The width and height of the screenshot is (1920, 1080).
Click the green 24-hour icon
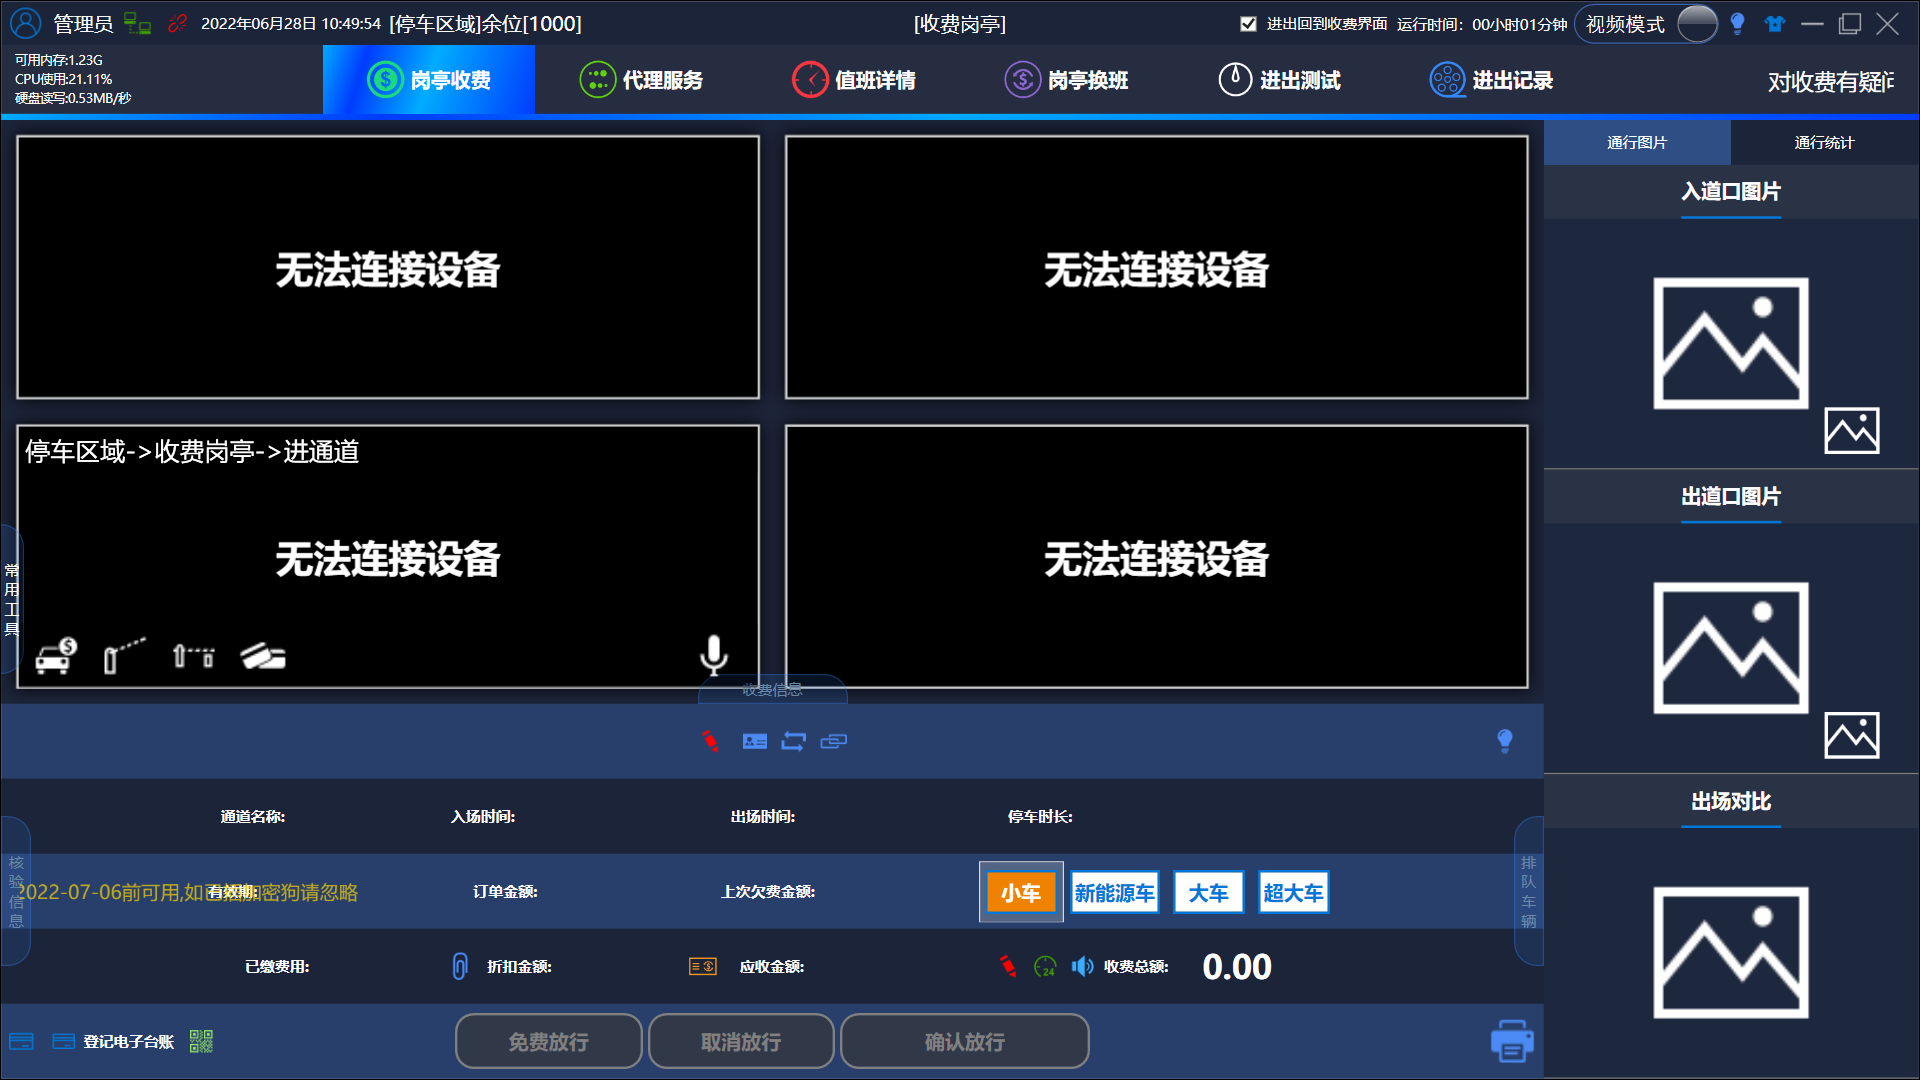click(1045, 966)
